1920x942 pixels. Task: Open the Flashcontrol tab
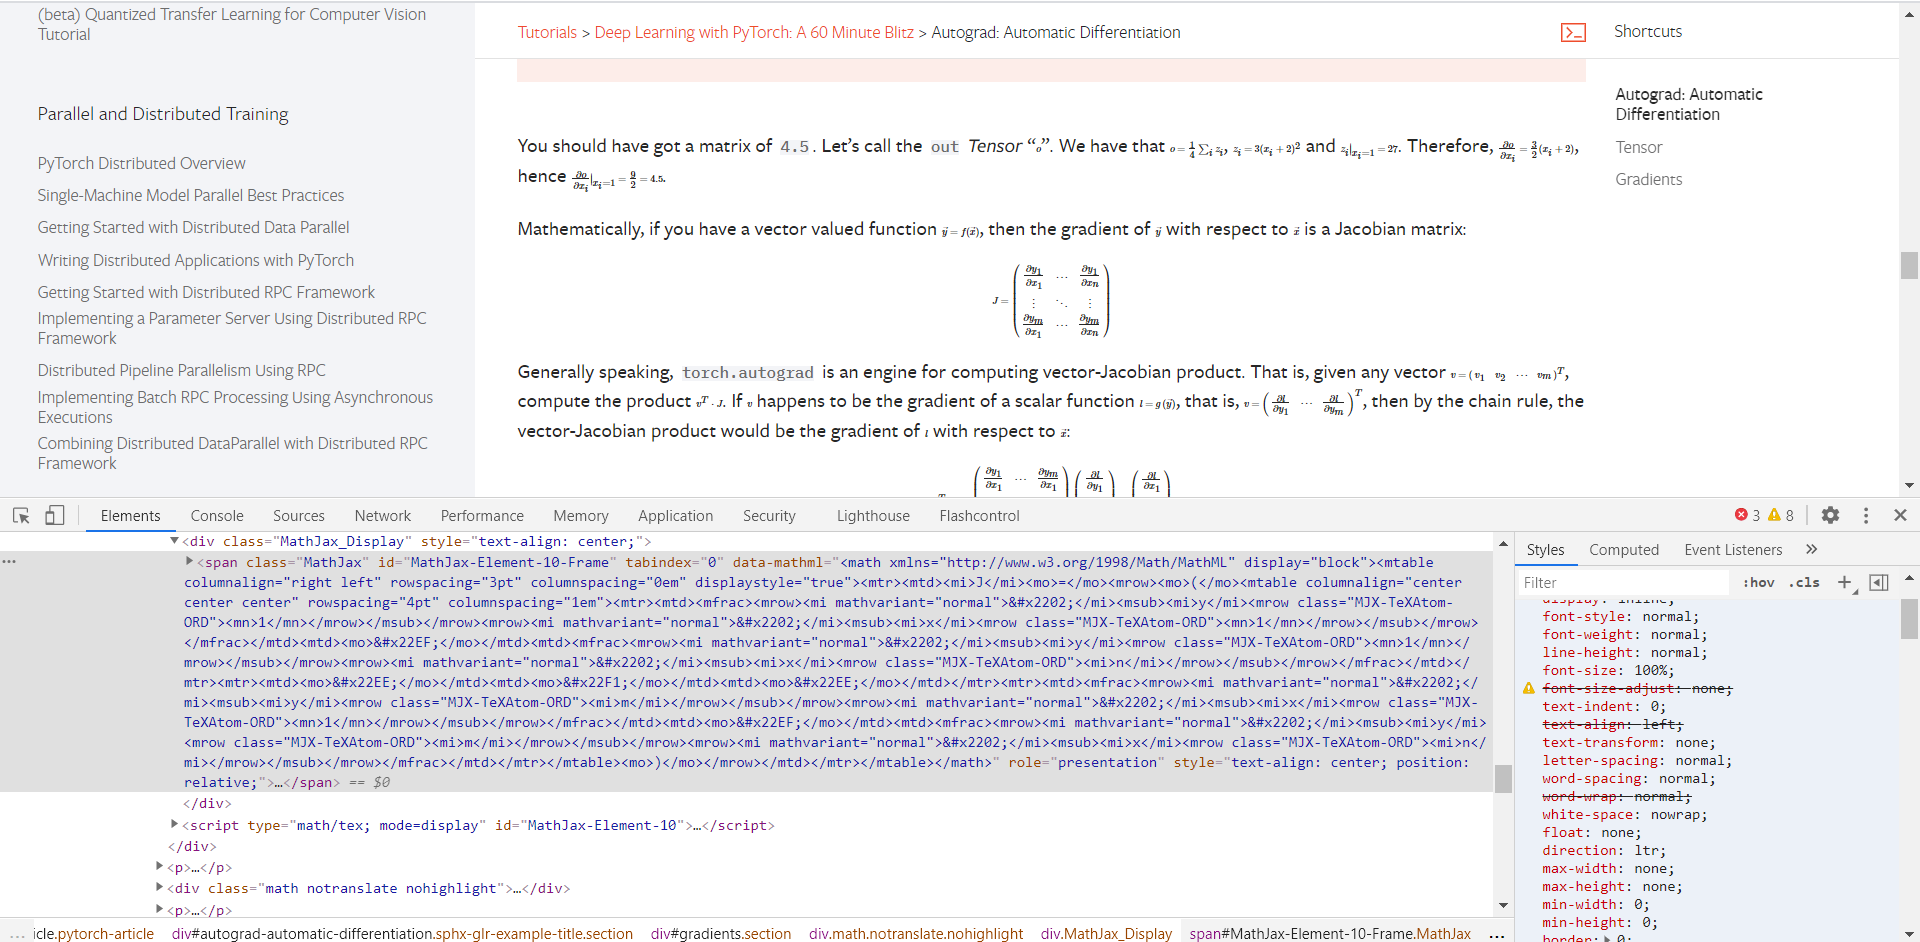point(980,515)
